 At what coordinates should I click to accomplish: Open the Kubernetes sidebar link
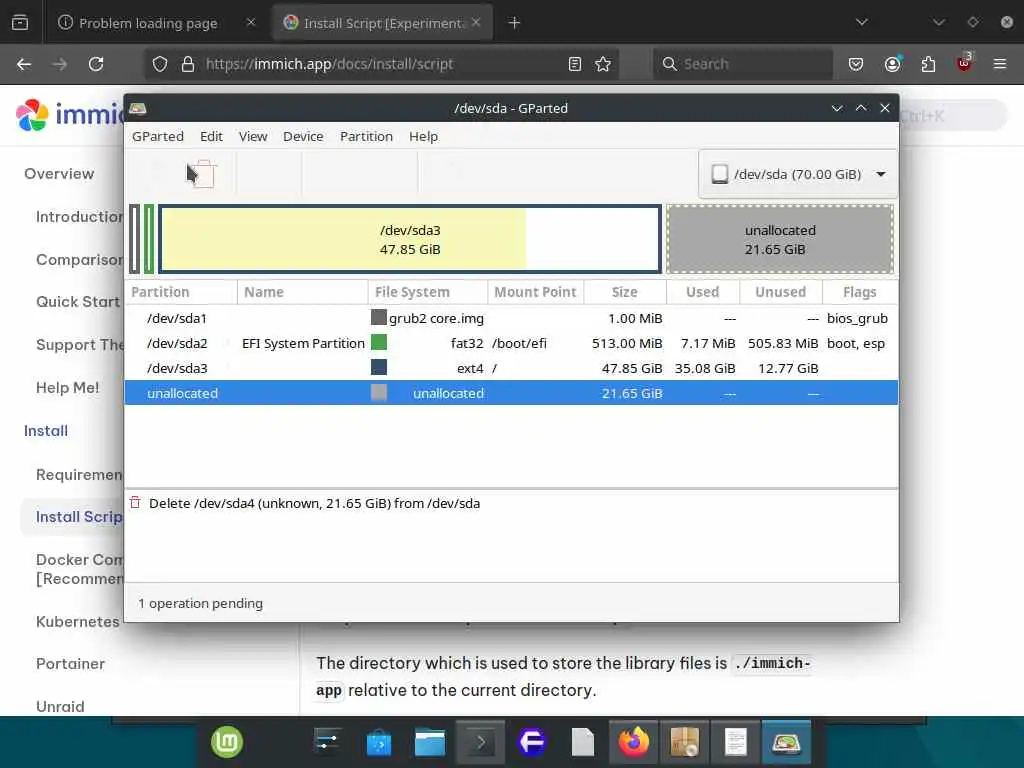click(78, 622)
